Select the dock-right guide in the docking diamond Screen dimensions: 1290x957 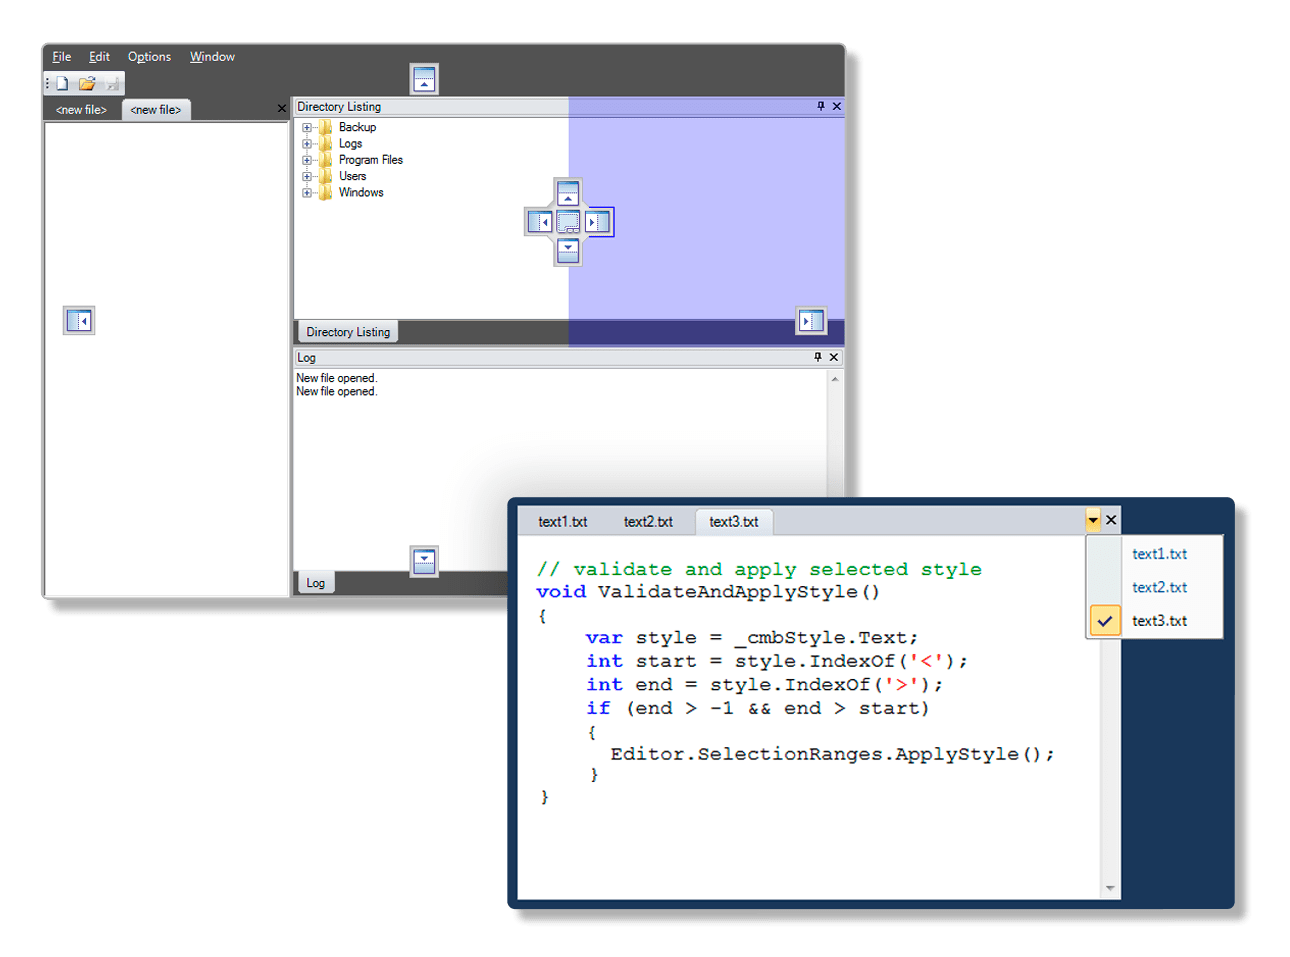[x=597, y=222]
